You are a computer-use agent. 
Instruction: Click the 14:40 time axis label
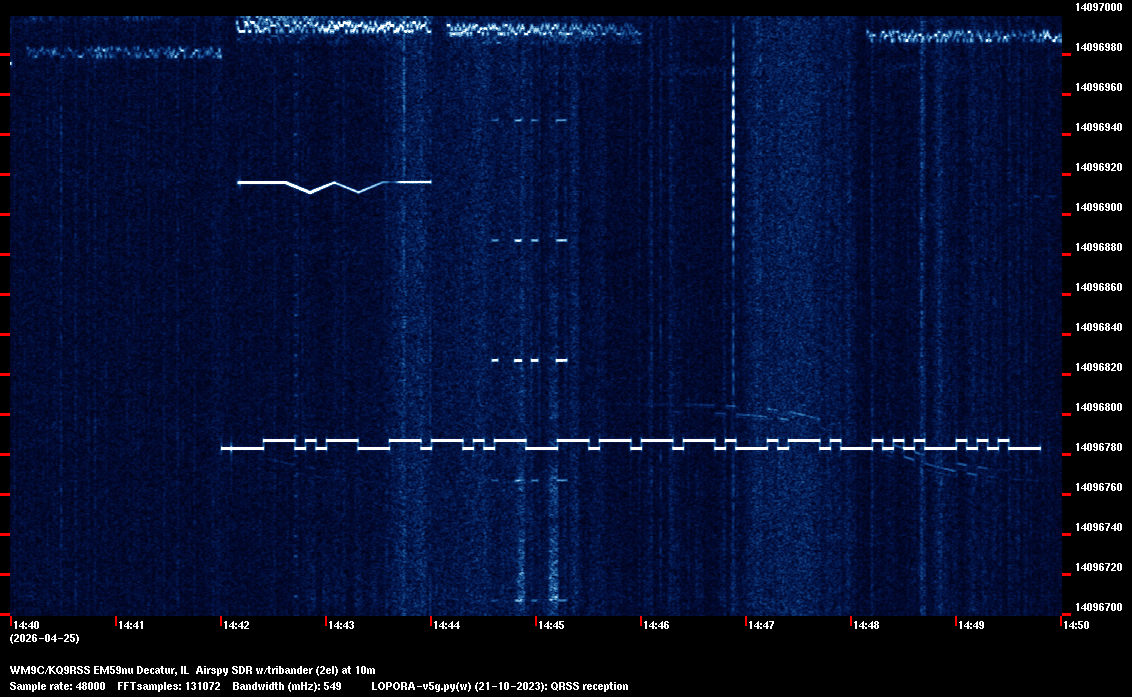(27, 625)
